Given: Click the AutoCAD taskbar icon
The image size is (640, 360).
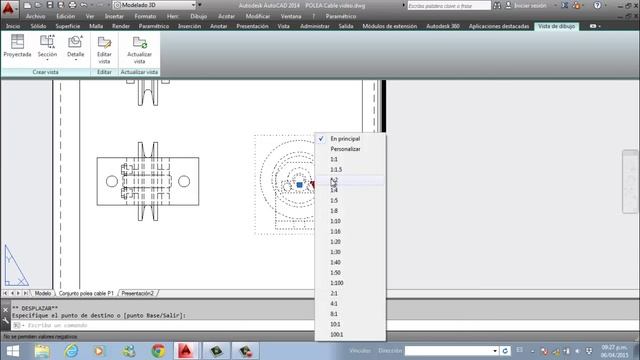Looking at the screenshot, I should (185, 351).
